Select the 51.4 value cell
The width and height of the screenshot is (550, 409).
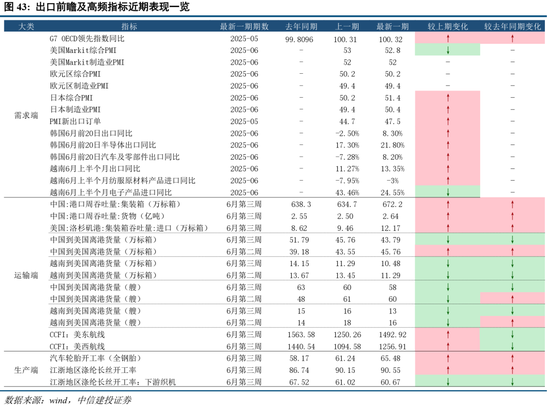tap(393, 98)
